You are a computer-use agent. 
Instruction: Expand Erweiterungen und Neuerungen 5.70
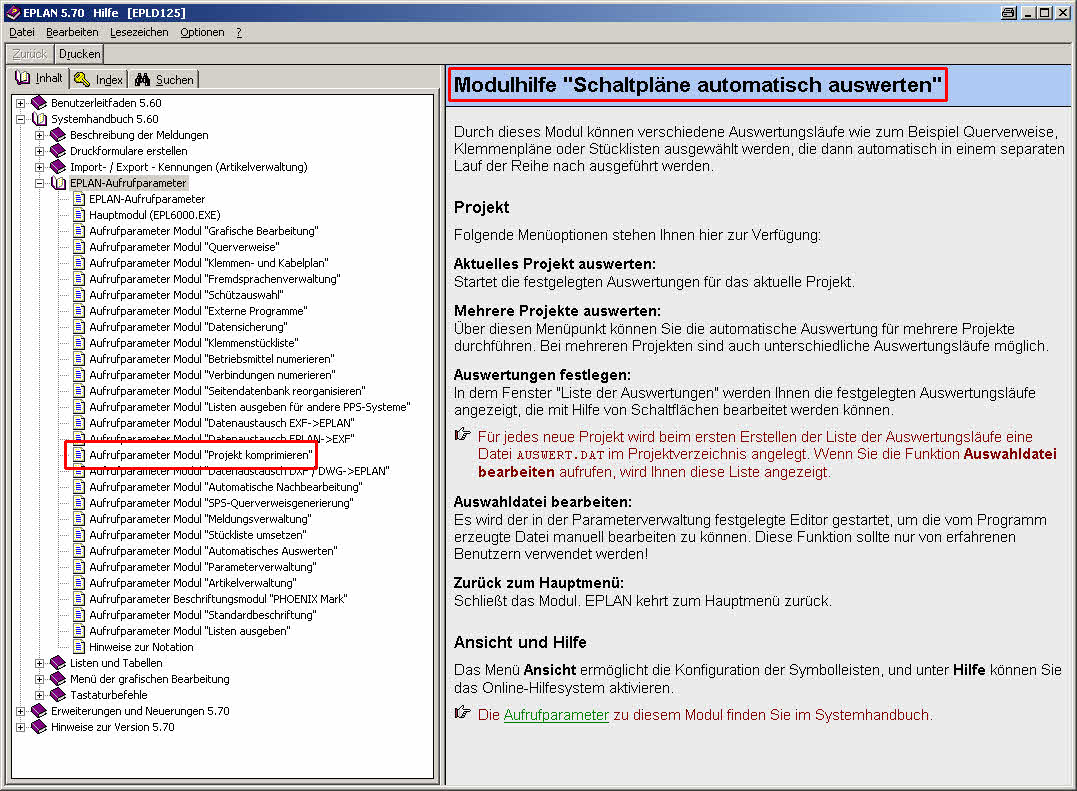click(21, 711)
